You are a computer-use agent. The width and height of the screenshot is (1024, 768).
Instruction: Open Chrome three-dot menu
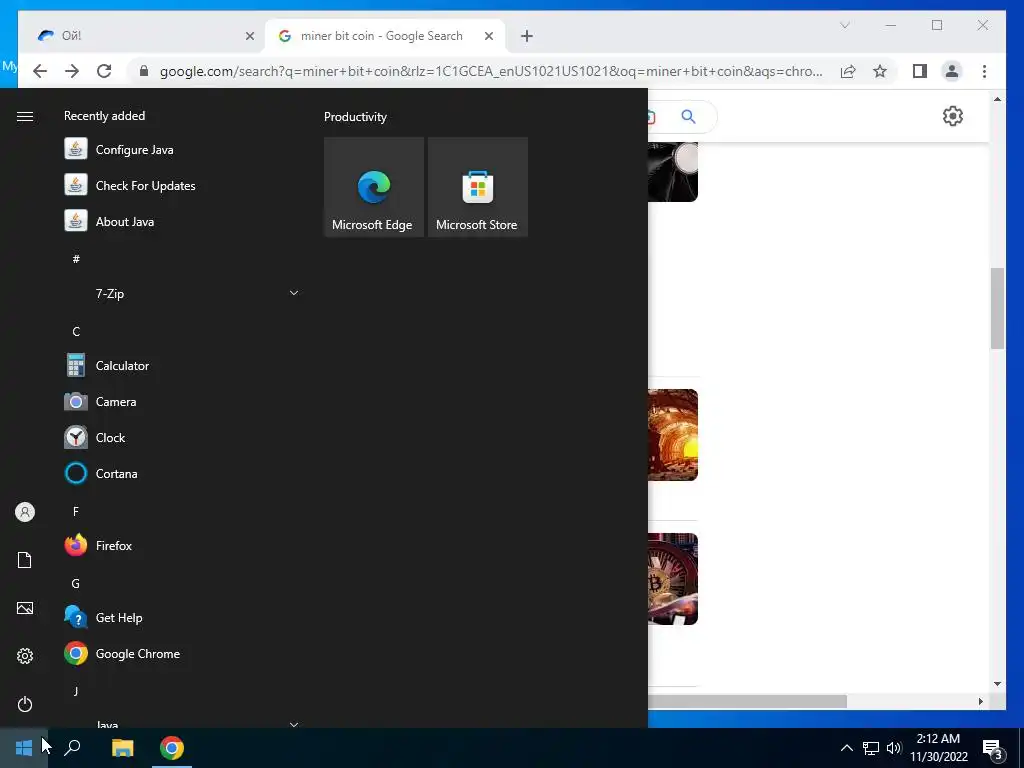click(x=984, y=71)
